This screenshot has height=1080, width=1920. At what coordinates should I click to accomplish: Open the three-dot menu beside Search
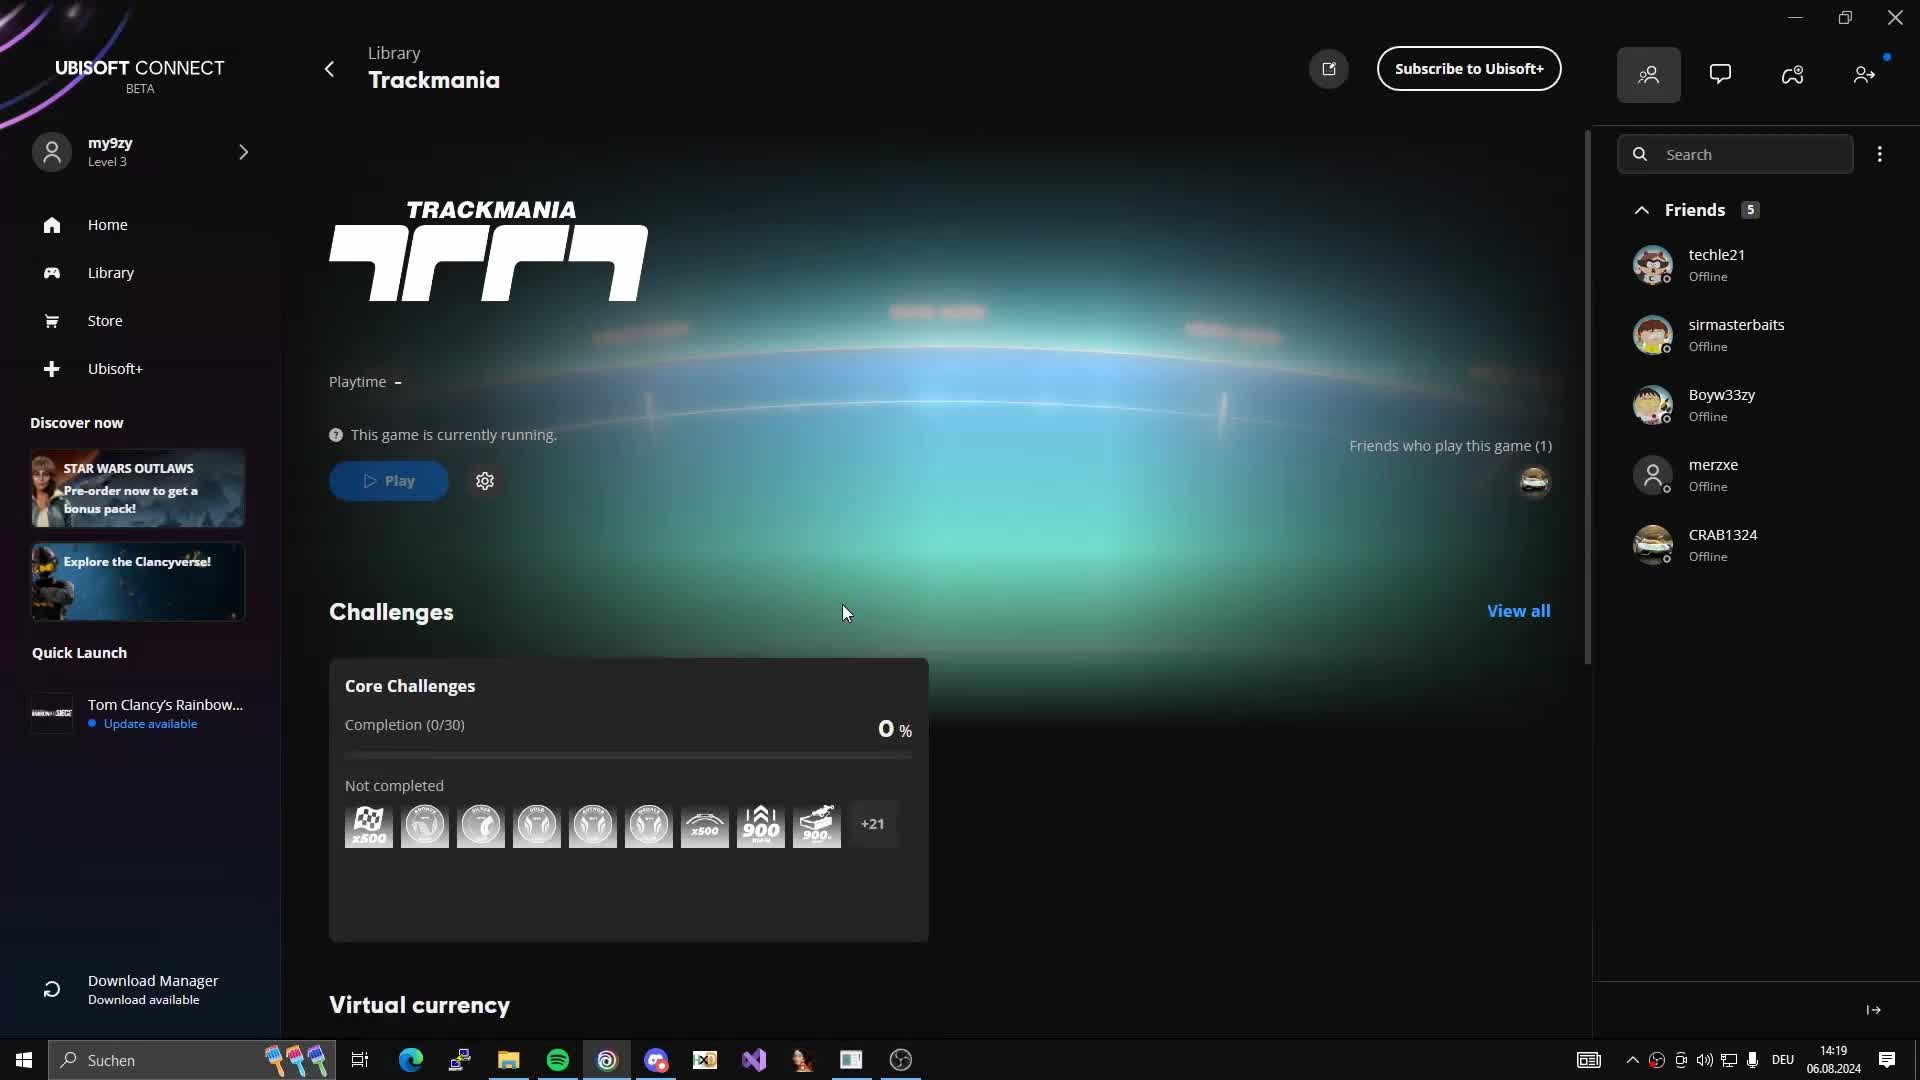(x=1880, y=154)
